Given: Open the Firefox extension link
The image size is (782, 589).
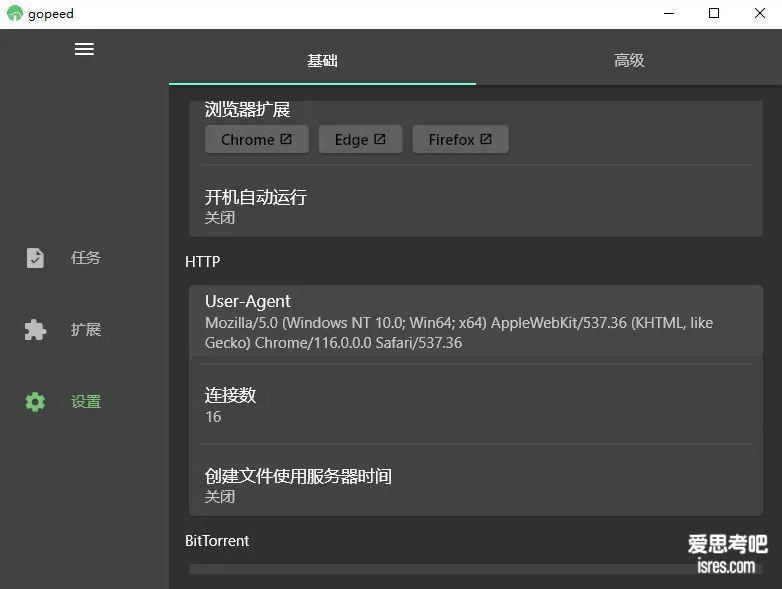Looking at the screenshot, I should tap(460, 139).
